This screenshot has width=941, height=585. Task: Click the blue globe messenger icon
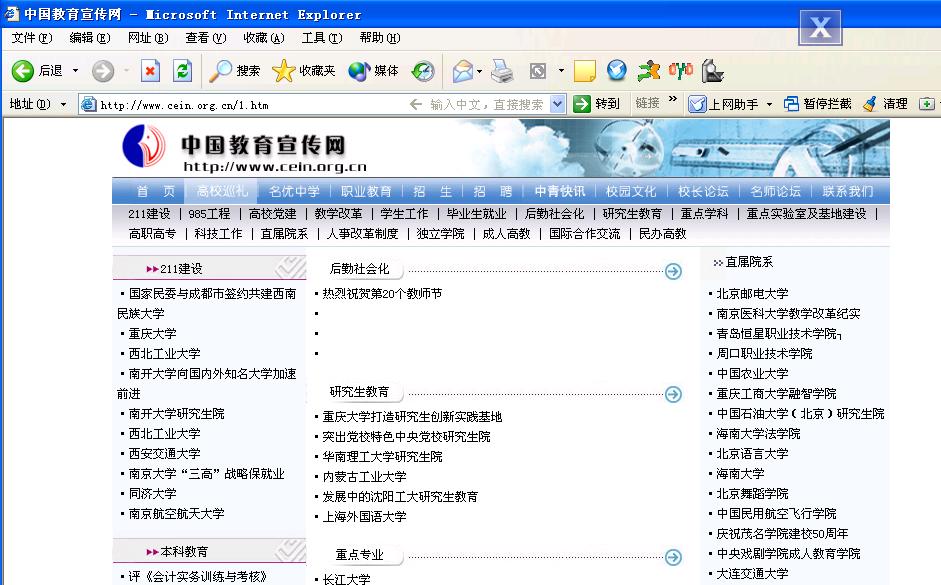pos(616,70)
